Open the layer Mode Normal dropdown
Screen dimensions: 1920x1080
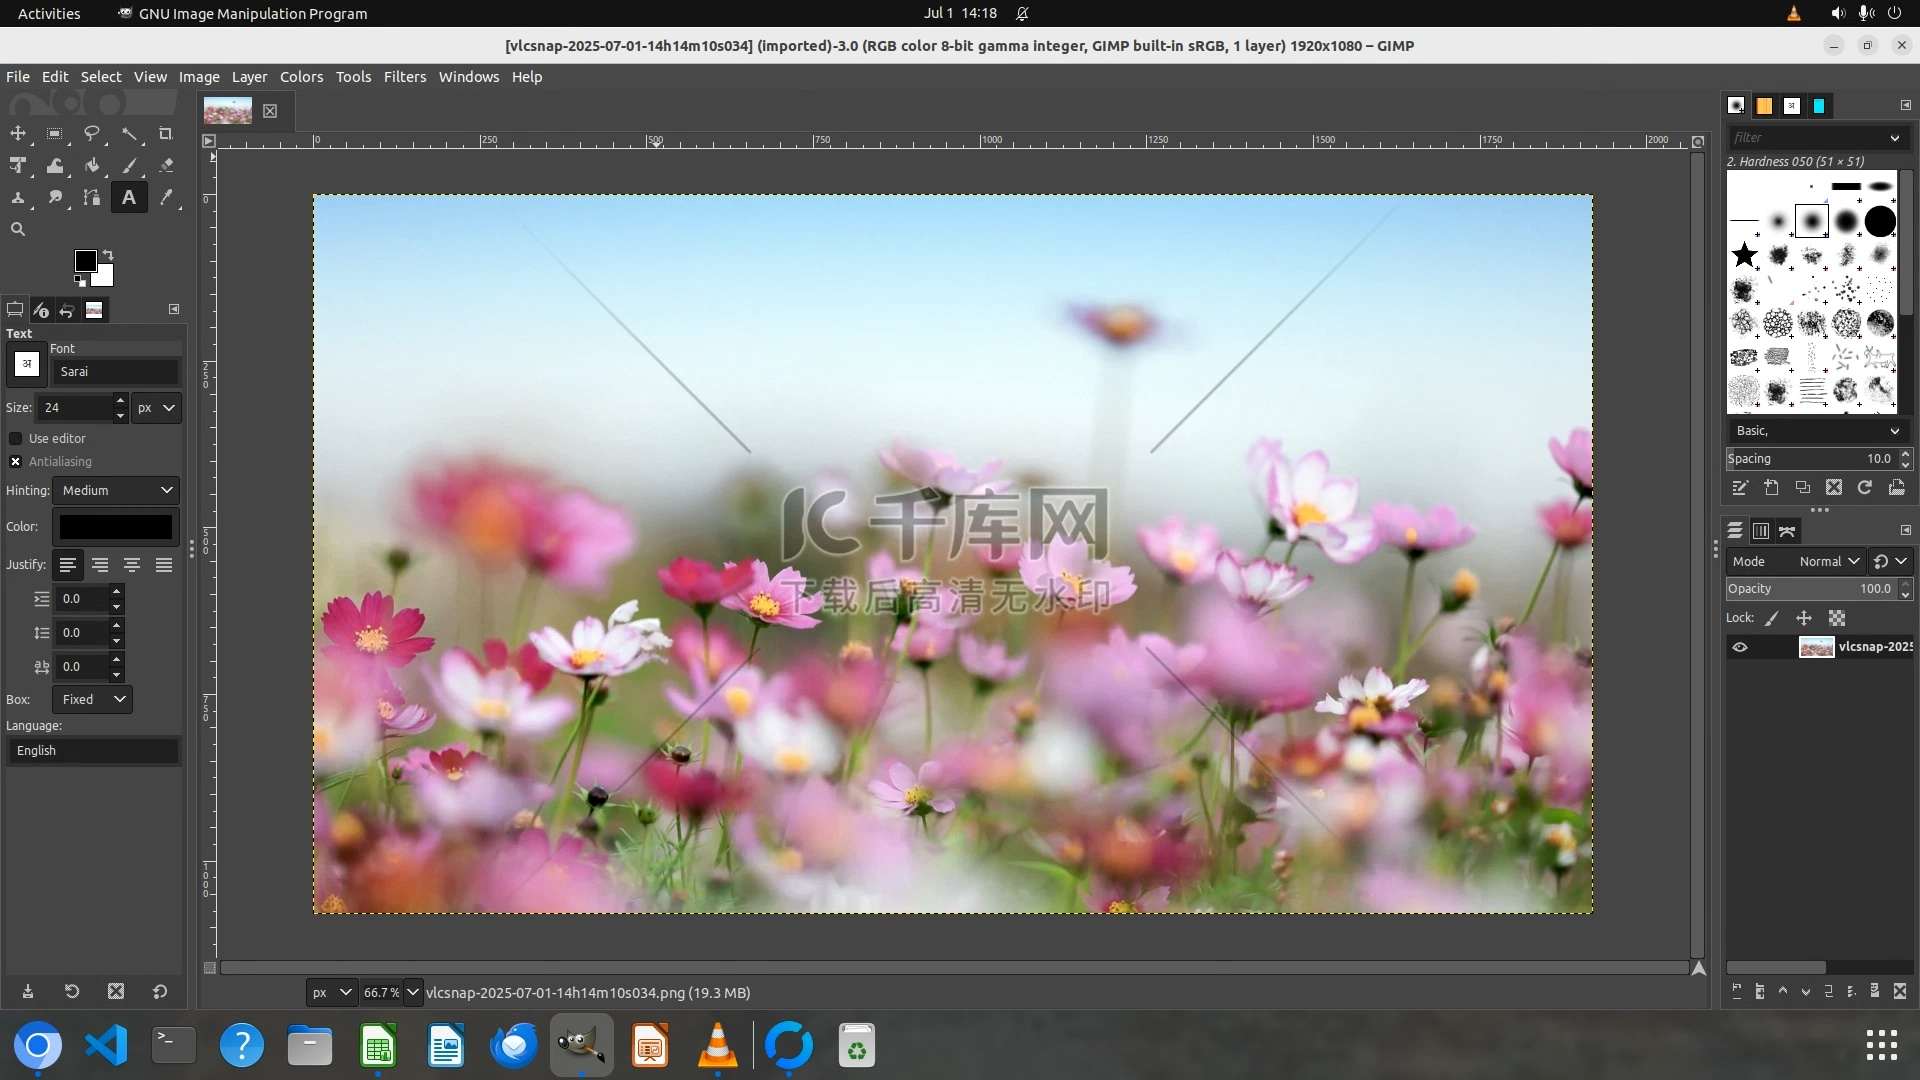1828,562
